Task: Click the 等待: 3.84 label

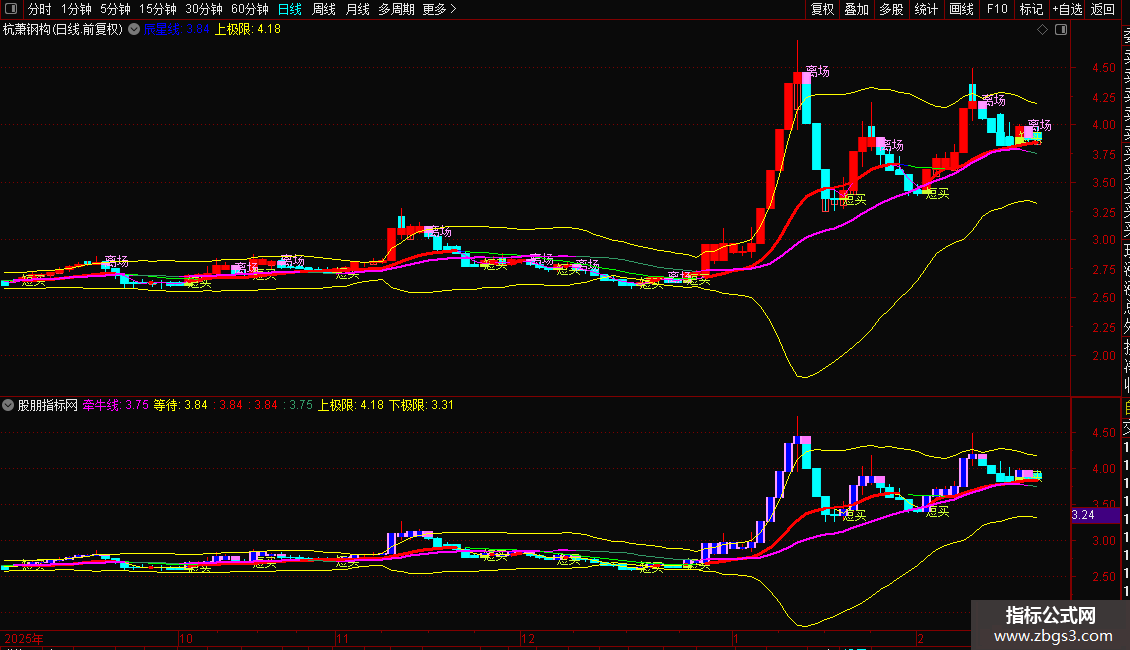Action: pyautogui.click(x=180, y=405)
